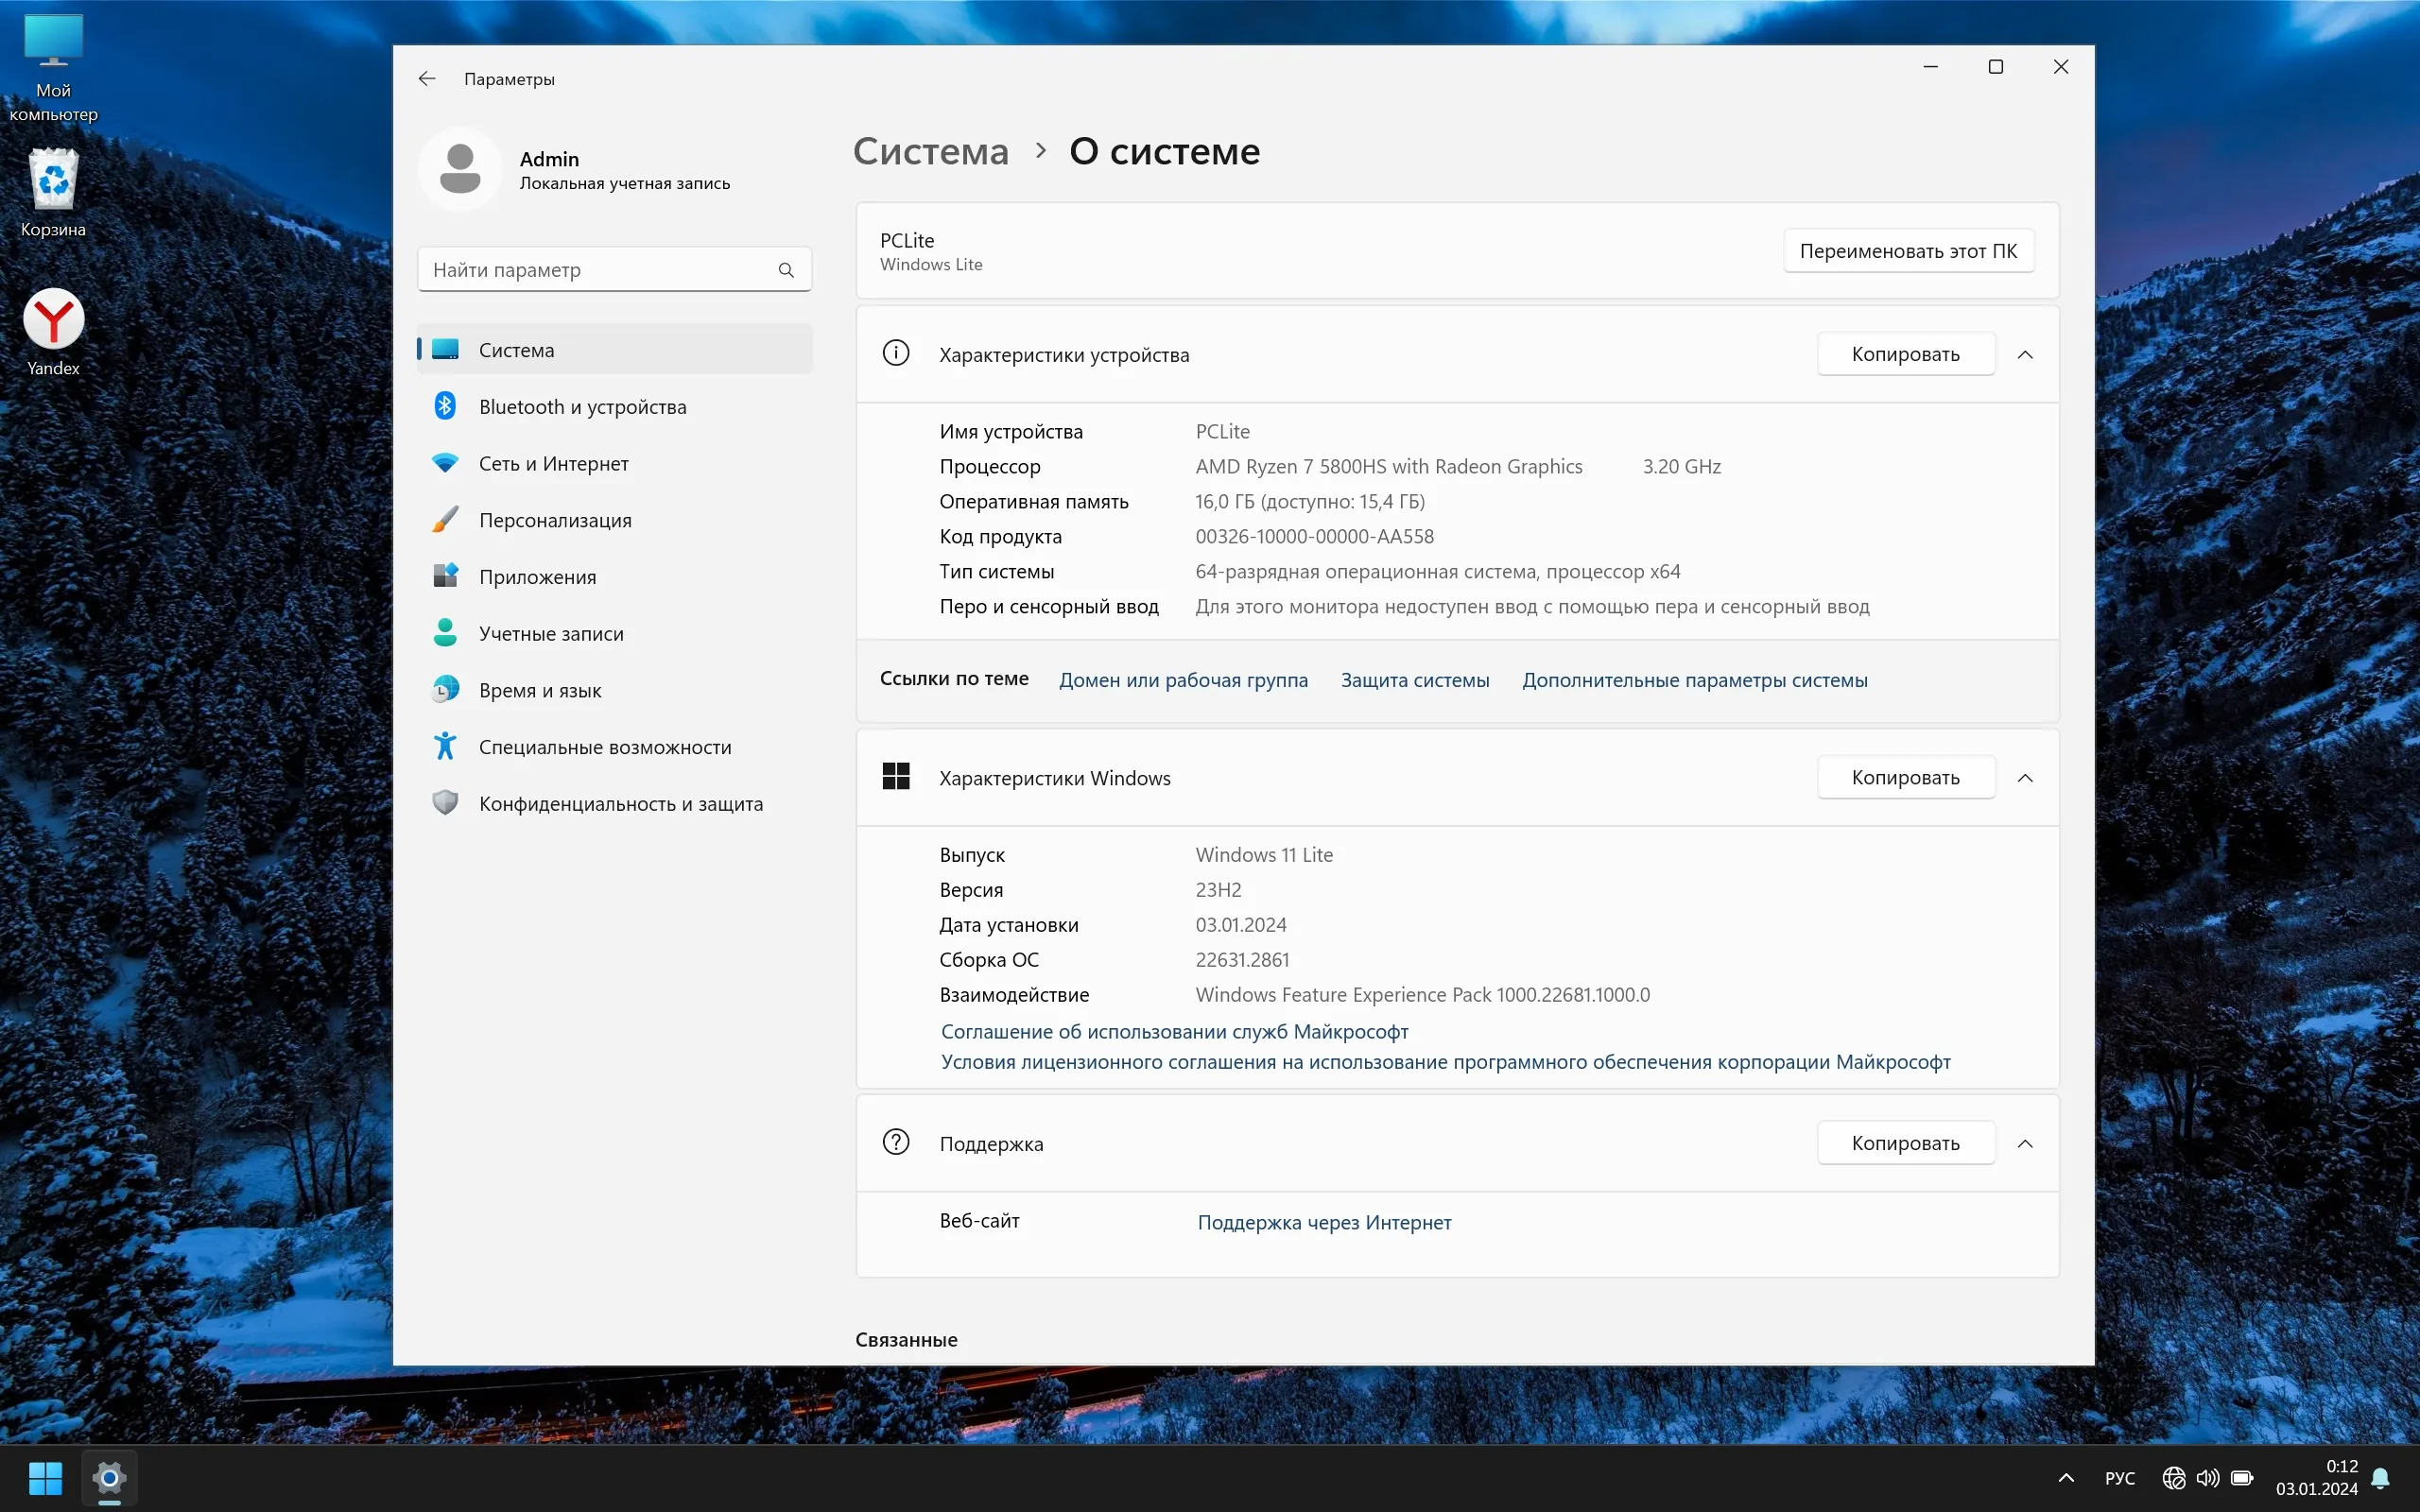The image size is (2420, 1512).
Task: Collapse Характеристики устройства section
Action: [x=2025, y=354]
